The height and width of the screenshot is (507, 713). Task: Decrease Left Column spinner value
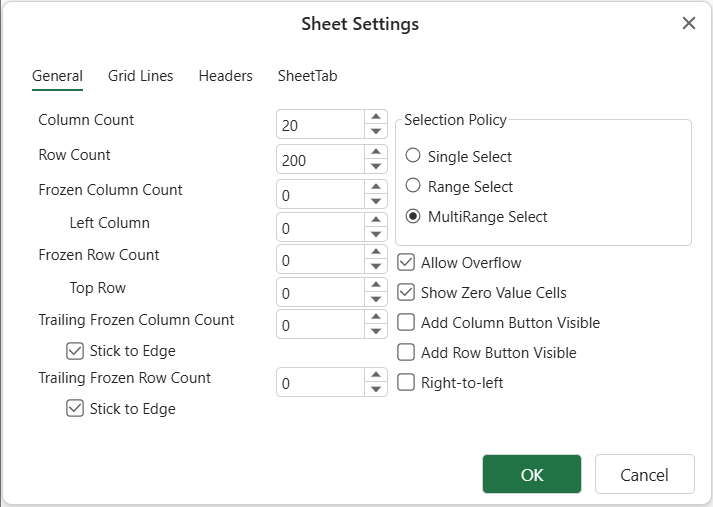pyautogui.click(x=376, y=235)
